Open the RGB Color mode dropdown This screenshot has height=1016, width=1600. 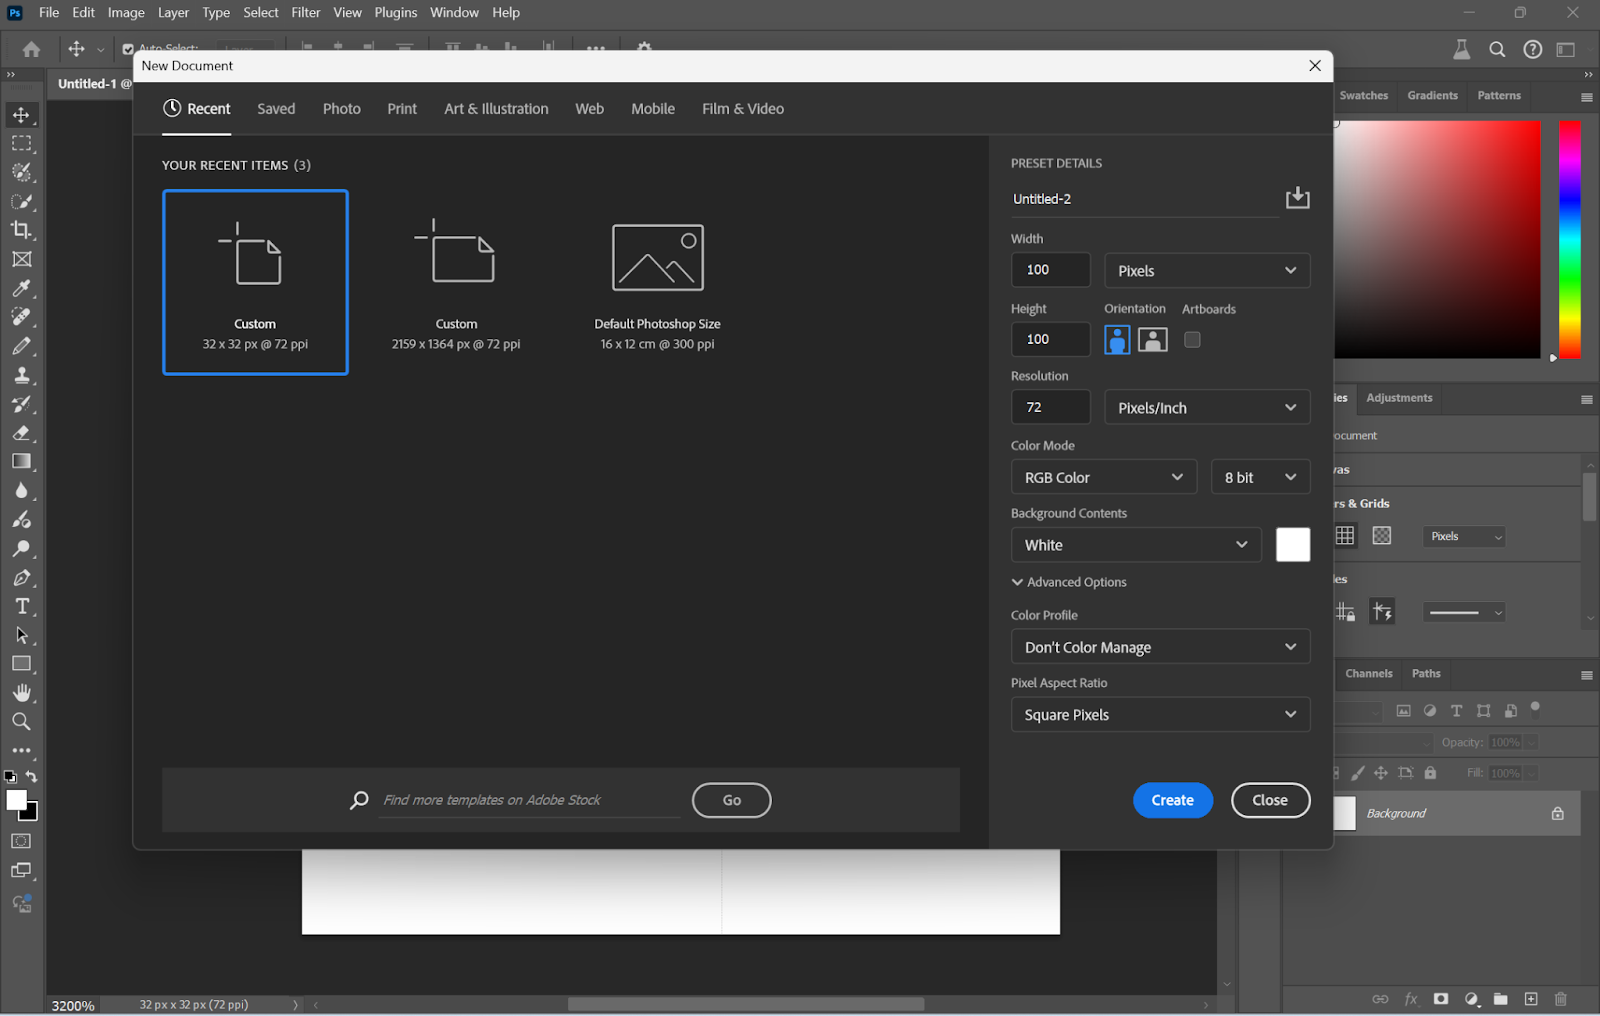(x=1104, y=478)
